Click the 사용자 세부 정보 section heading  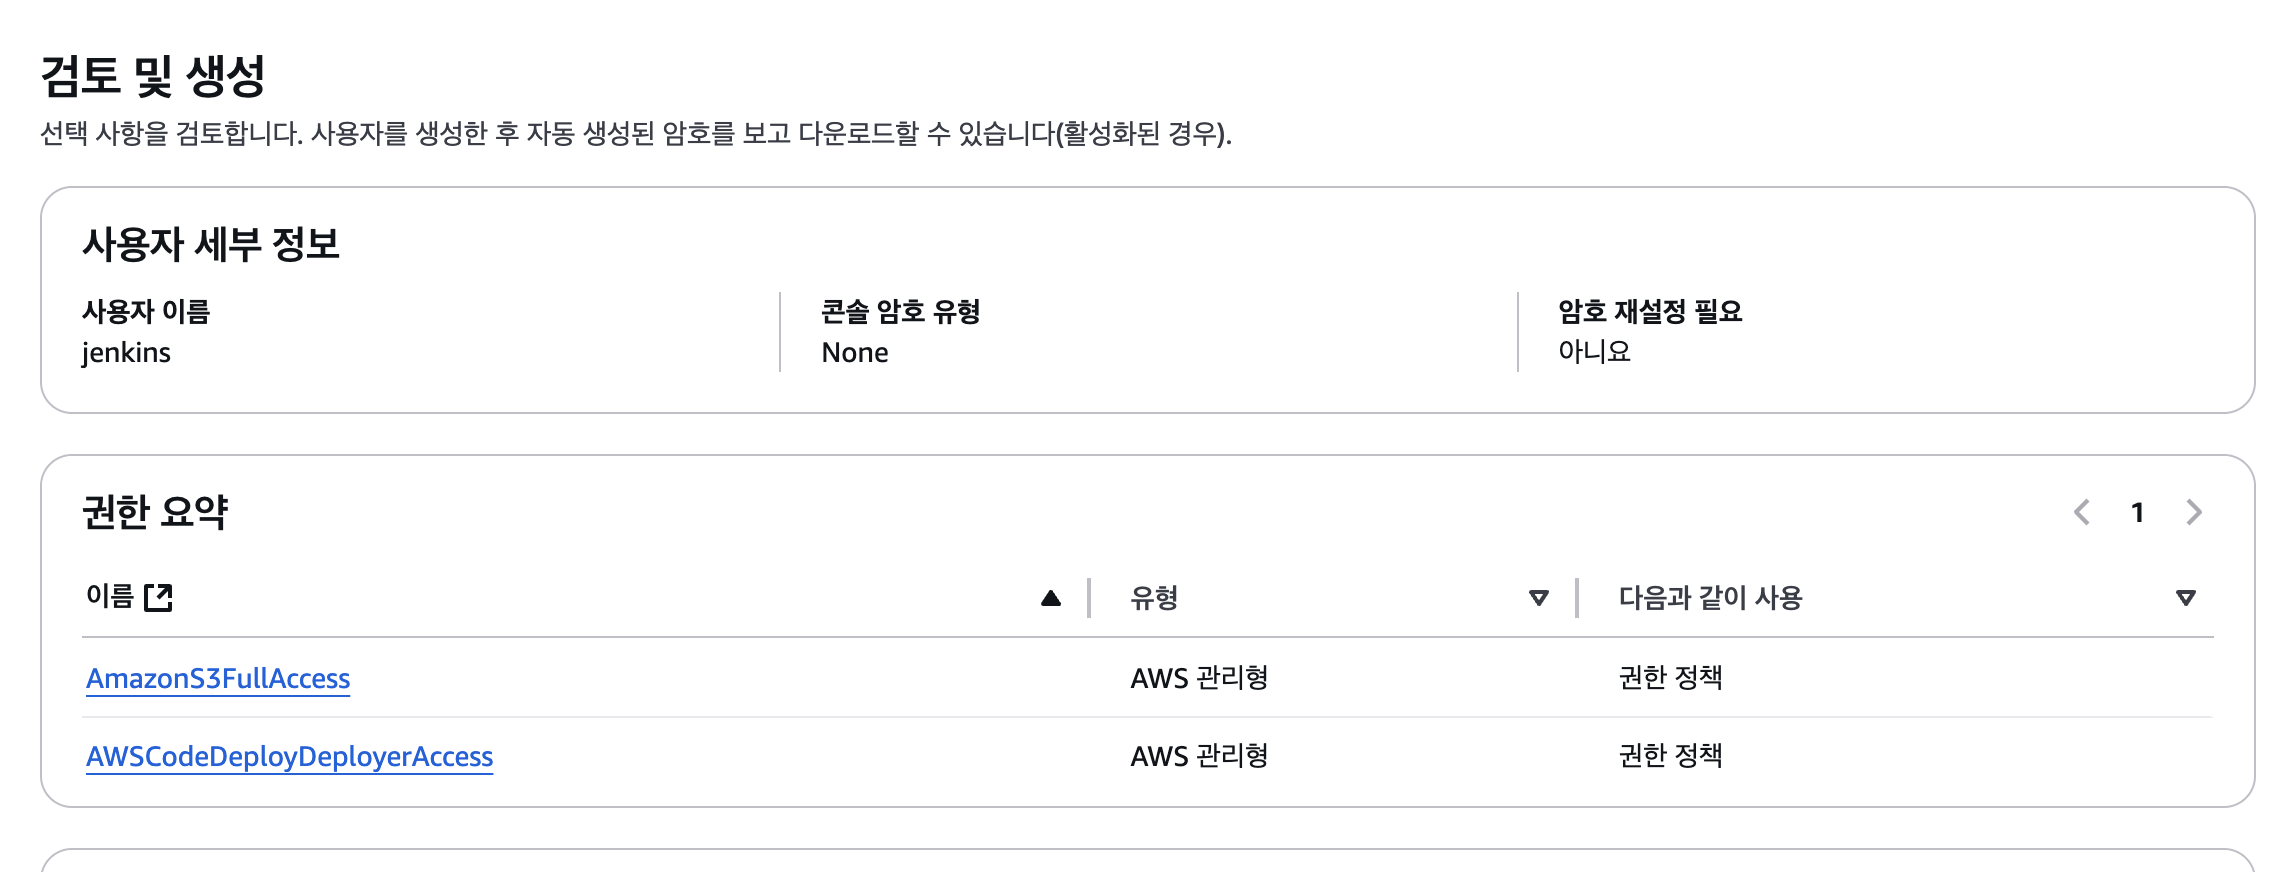click(x=211, y=245)
